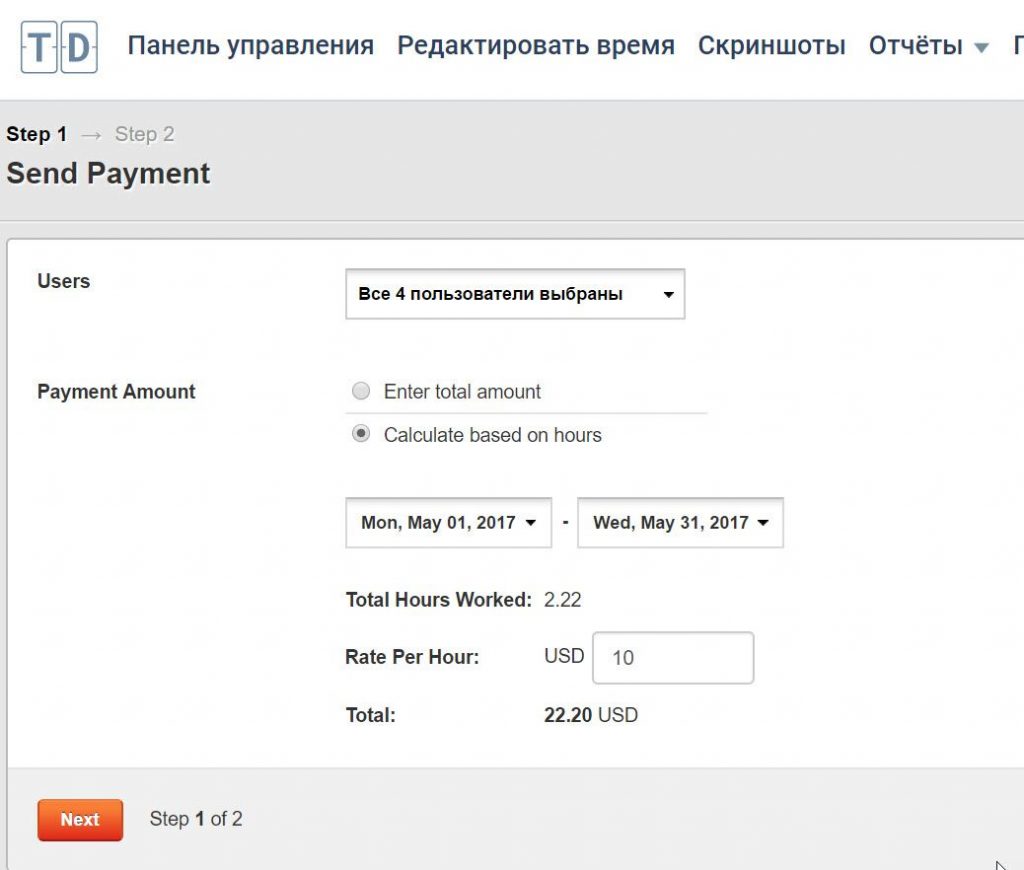Viewport: 1024px width, 870px height.
Task: Select the Enter total amount option
Action: coord(360,391)
